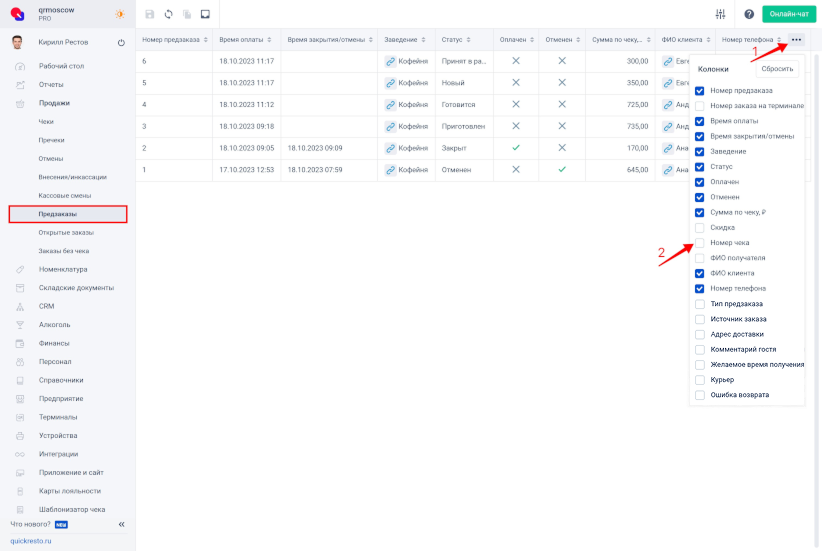822x551 pixels.
Task: Click the inbox tray toolbar icon
Action: click(205, 14)
